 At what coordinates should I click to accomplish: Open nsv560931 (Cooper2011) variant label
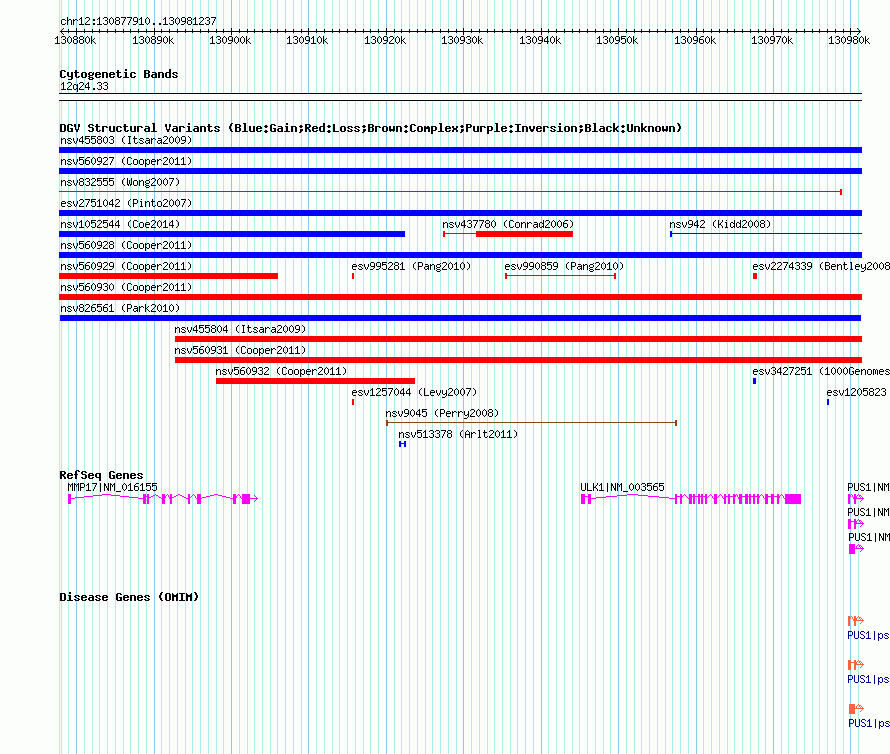coord(240,350)
